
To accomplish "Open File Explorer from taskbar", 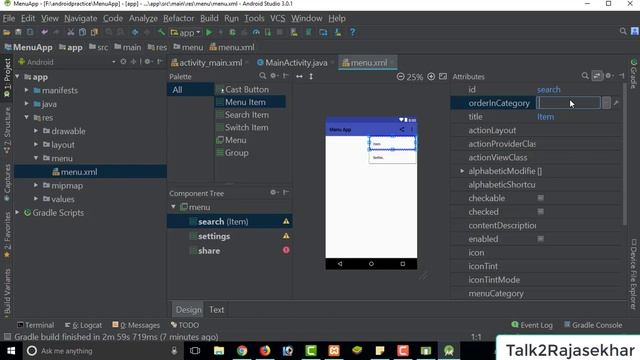I will tap(219, 351).
